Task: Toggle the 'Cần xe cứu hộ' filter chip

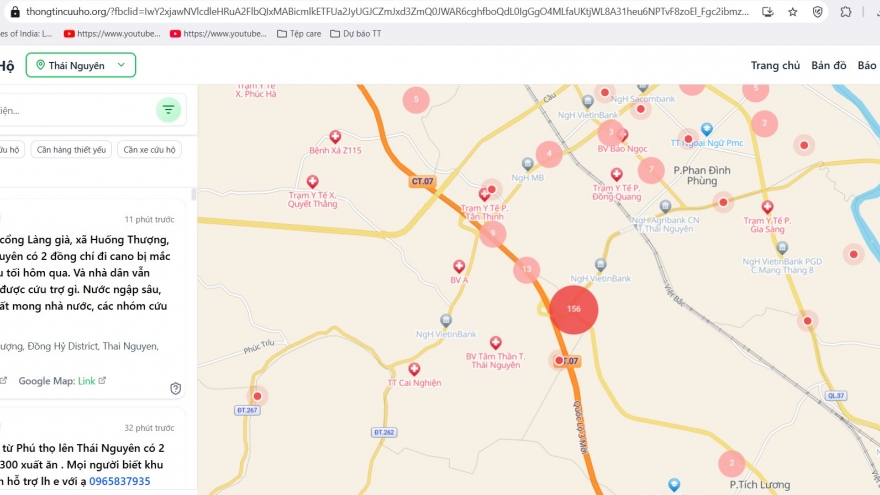Action: click(149, 150)
